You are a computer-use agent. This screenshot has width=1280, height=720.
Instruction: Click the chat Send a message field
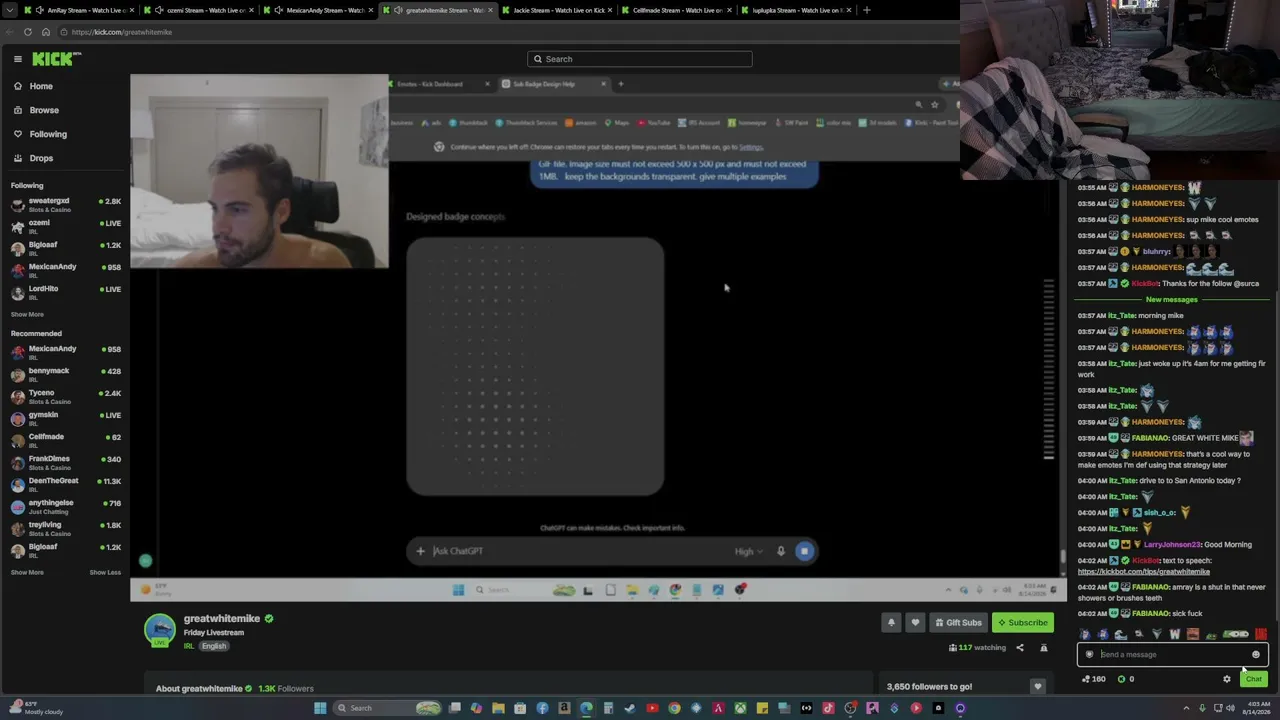[1172, 655]
